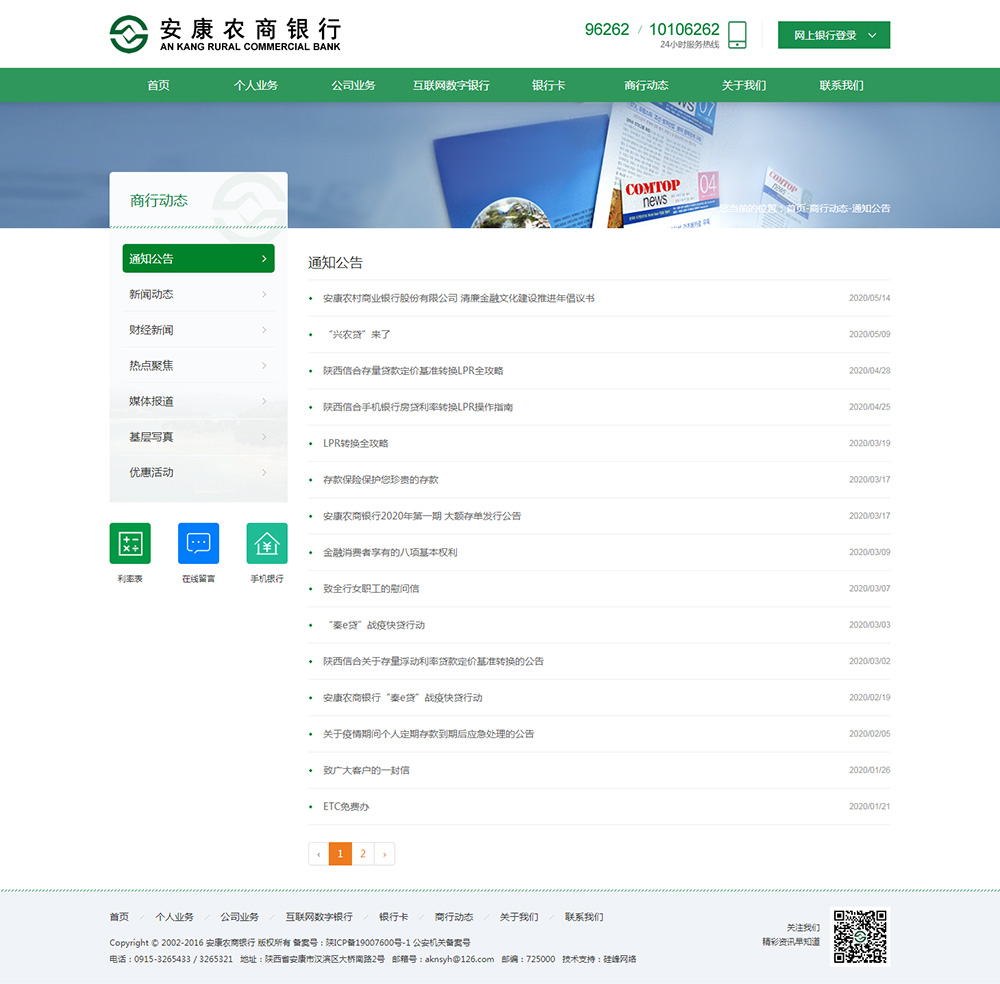Go to page 2 of announcements

tap(363, 854)
